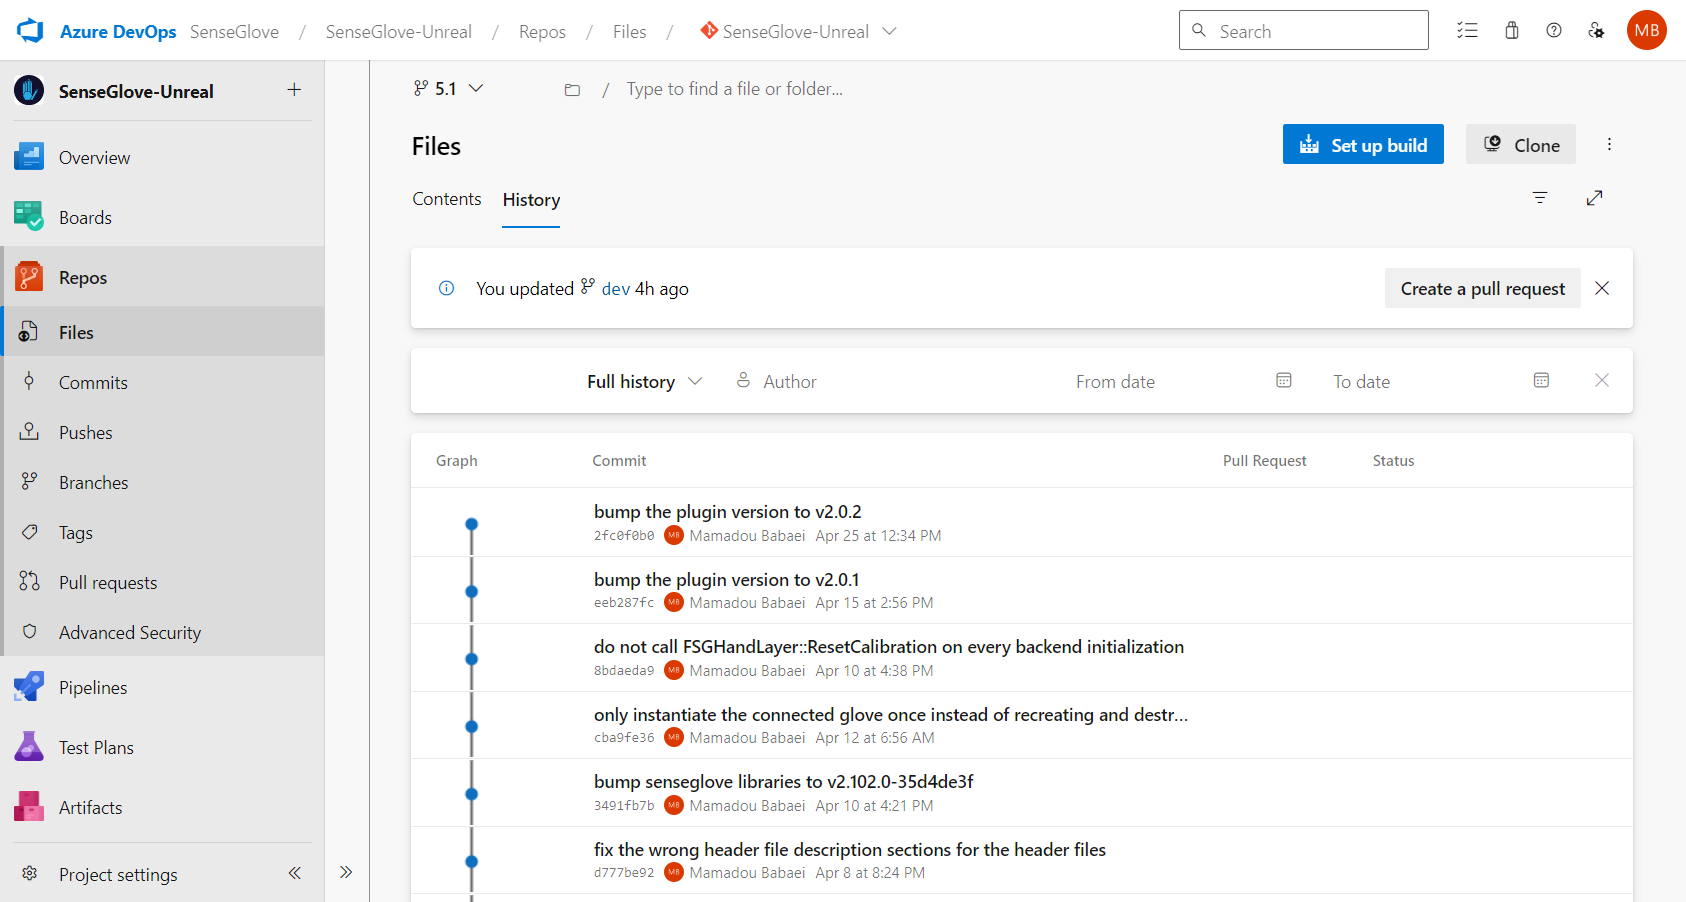The height and width of the screenshot is (902, 1686).
Task: Select the History tab
Action: (531, 199)
